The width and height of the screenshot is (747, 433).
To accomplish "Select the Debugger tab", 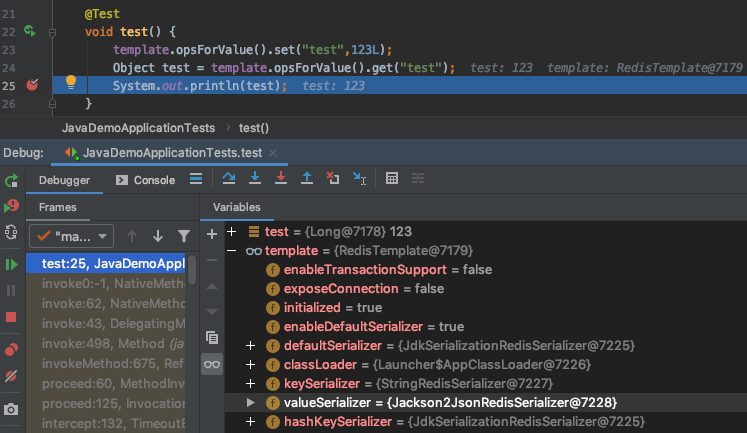I will click(x=64, y=180).
